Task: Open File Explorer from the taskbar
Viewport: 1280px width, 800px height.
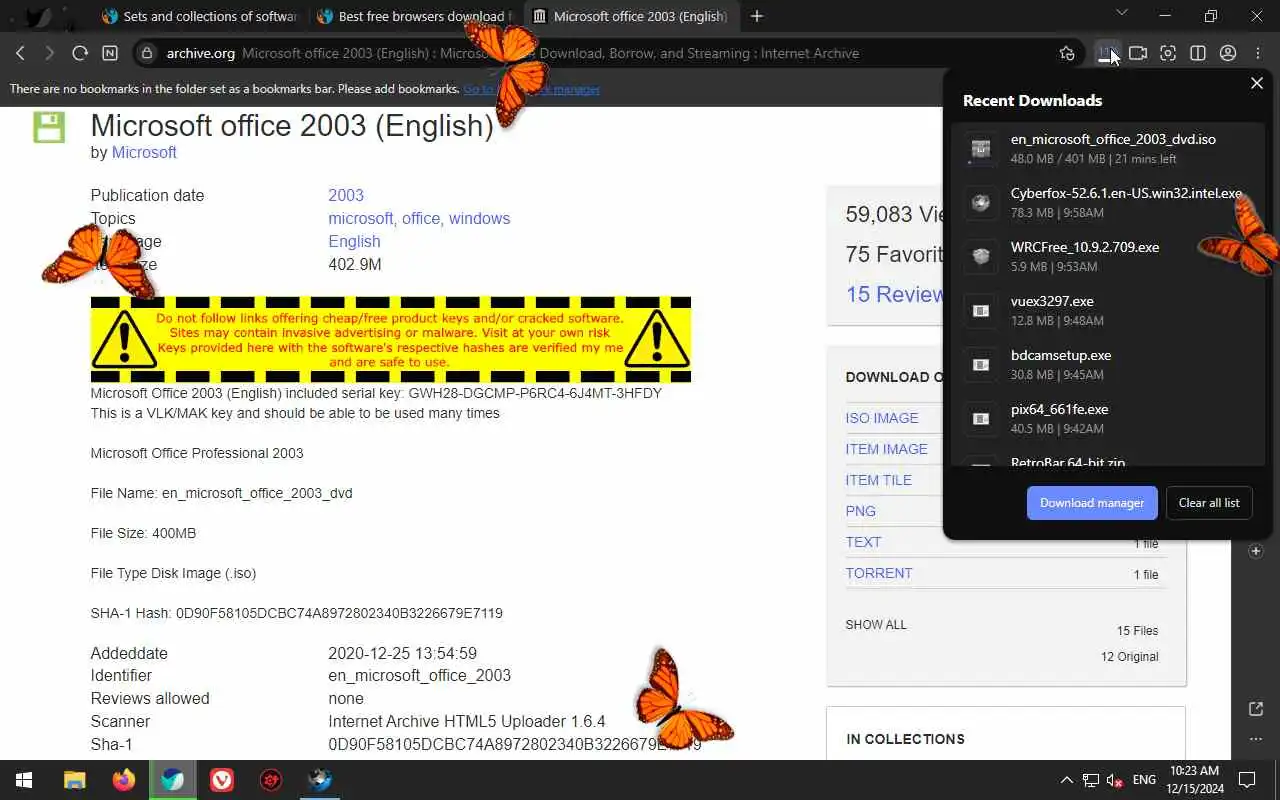Action: tap(75, 780)
